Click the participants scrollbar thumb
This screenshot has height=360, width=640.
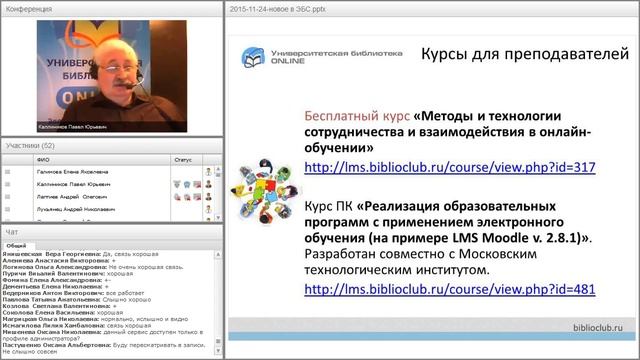[218, 175]
